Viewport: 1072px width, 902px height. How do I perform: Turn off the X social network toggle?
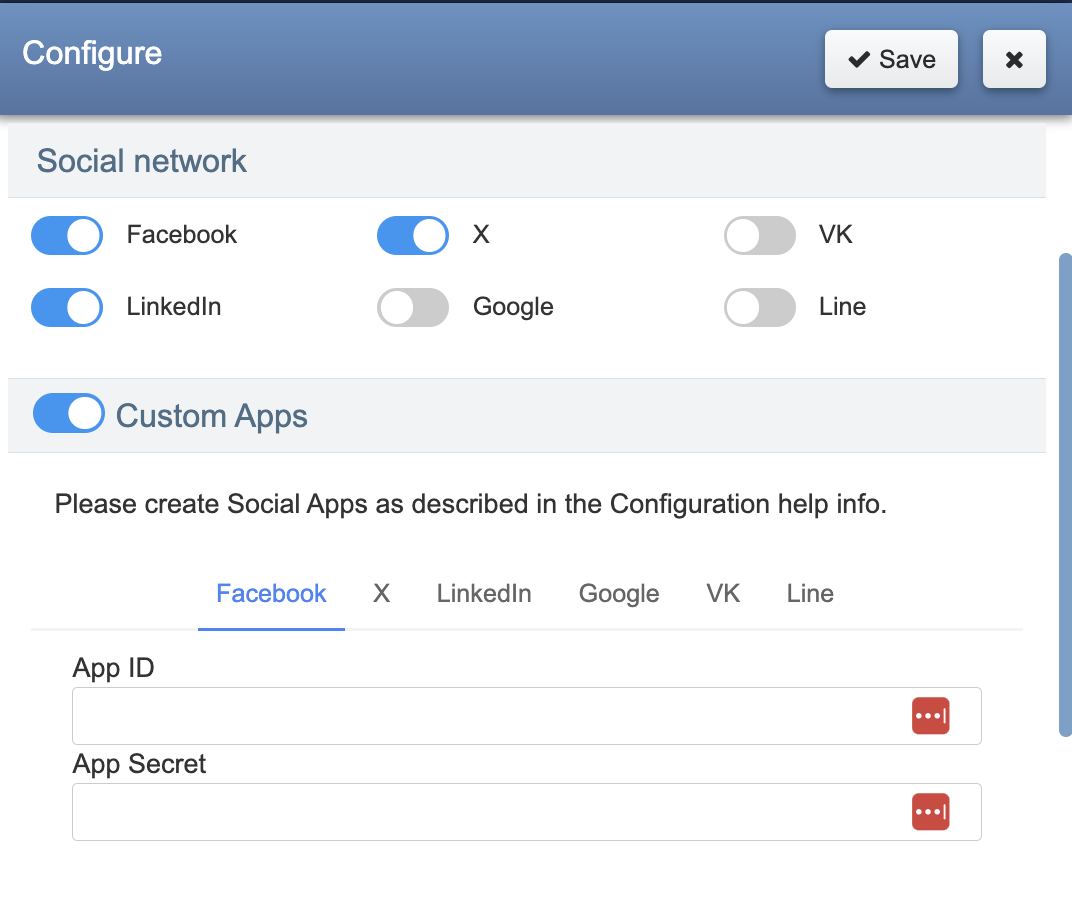(412, 236)
